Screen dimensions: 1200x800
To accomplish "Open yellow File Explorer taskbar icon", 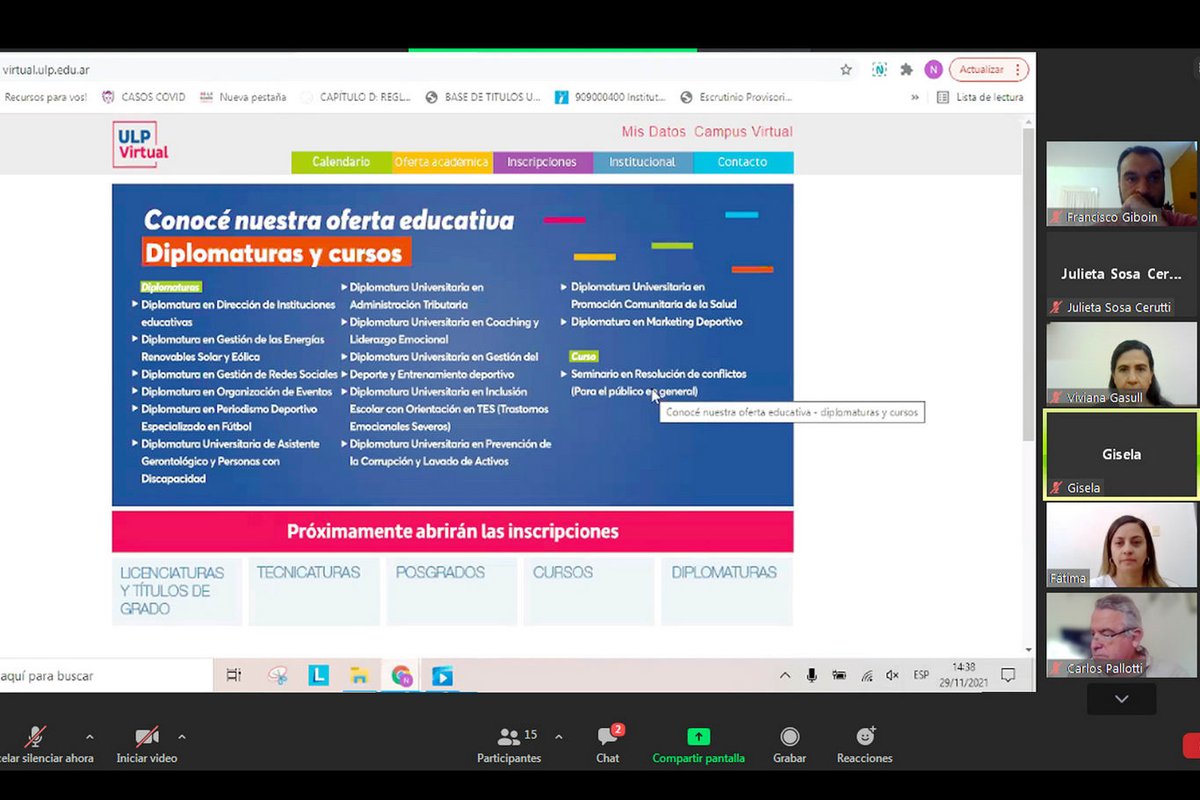I will pos(359,676).
